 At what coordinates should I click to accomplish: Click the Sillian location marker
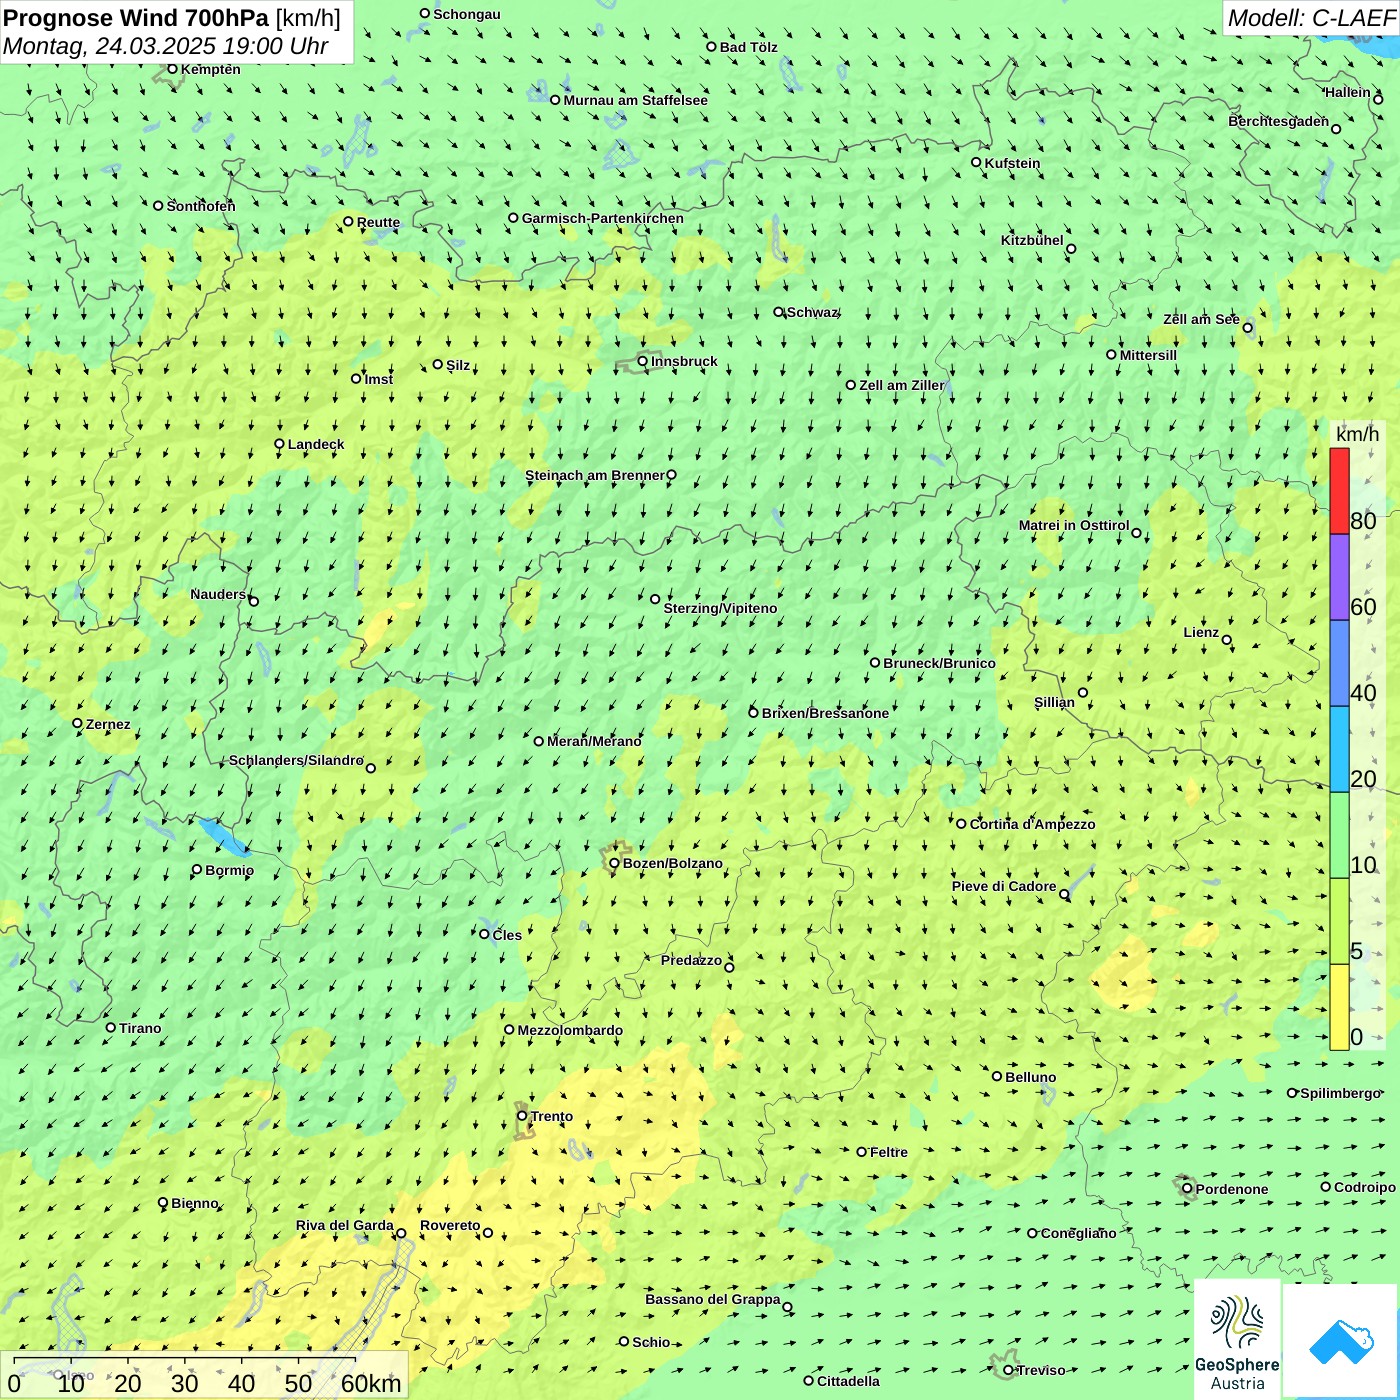pos(1083,692)
